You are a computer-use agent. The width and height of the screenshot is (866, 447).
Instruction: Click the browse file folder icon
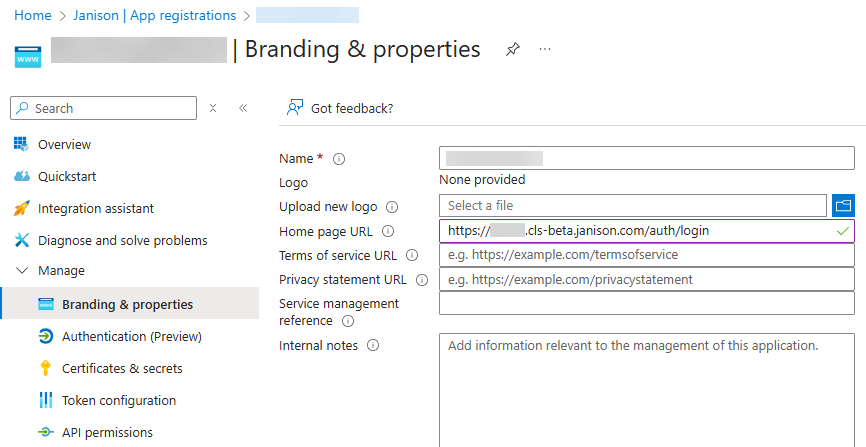click(843, 206)
